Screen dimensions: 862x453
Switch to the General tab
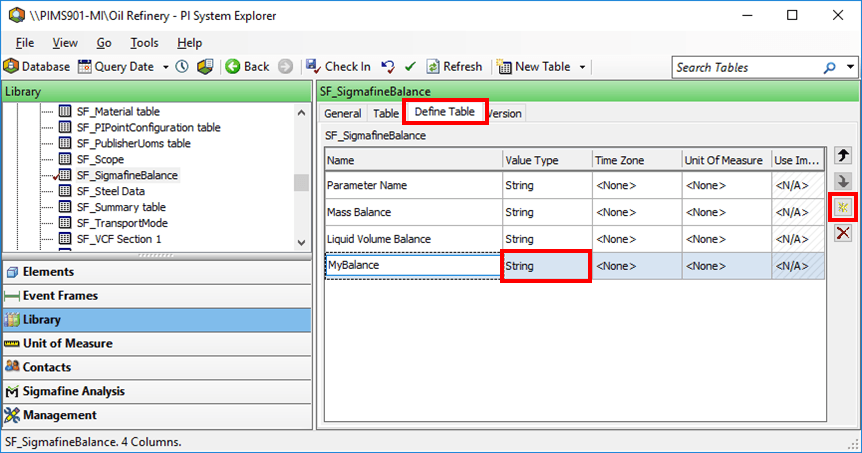click(342, 113)
